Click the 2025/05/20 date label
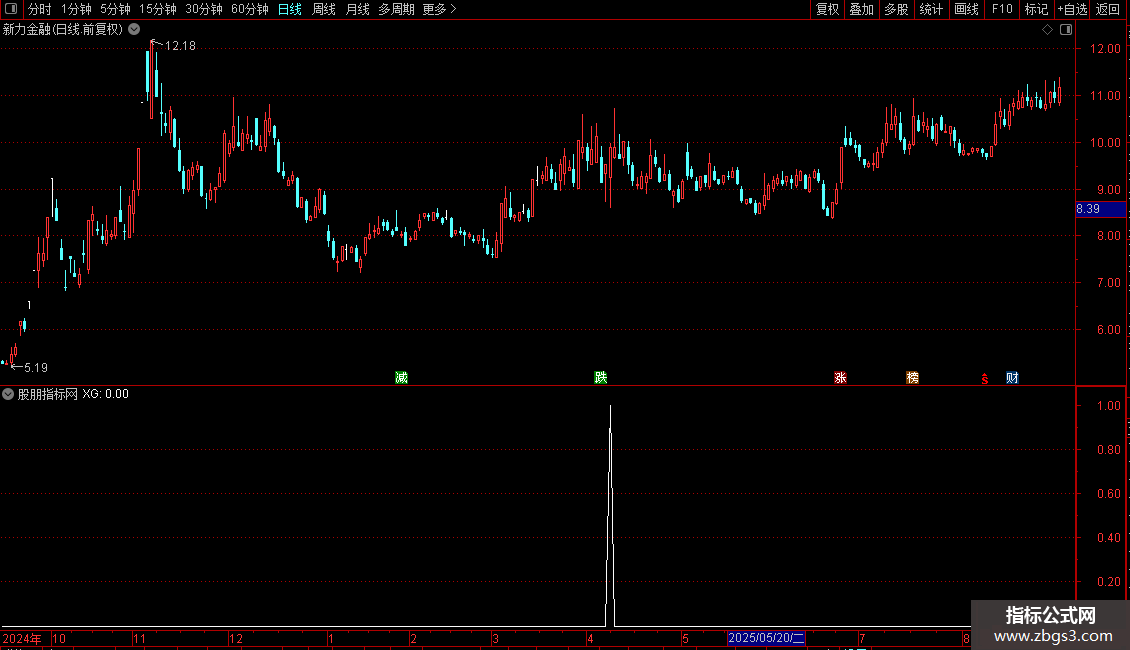Image resolution: width=1130 pixels, height=650 pixels. [x=766, y=638]
